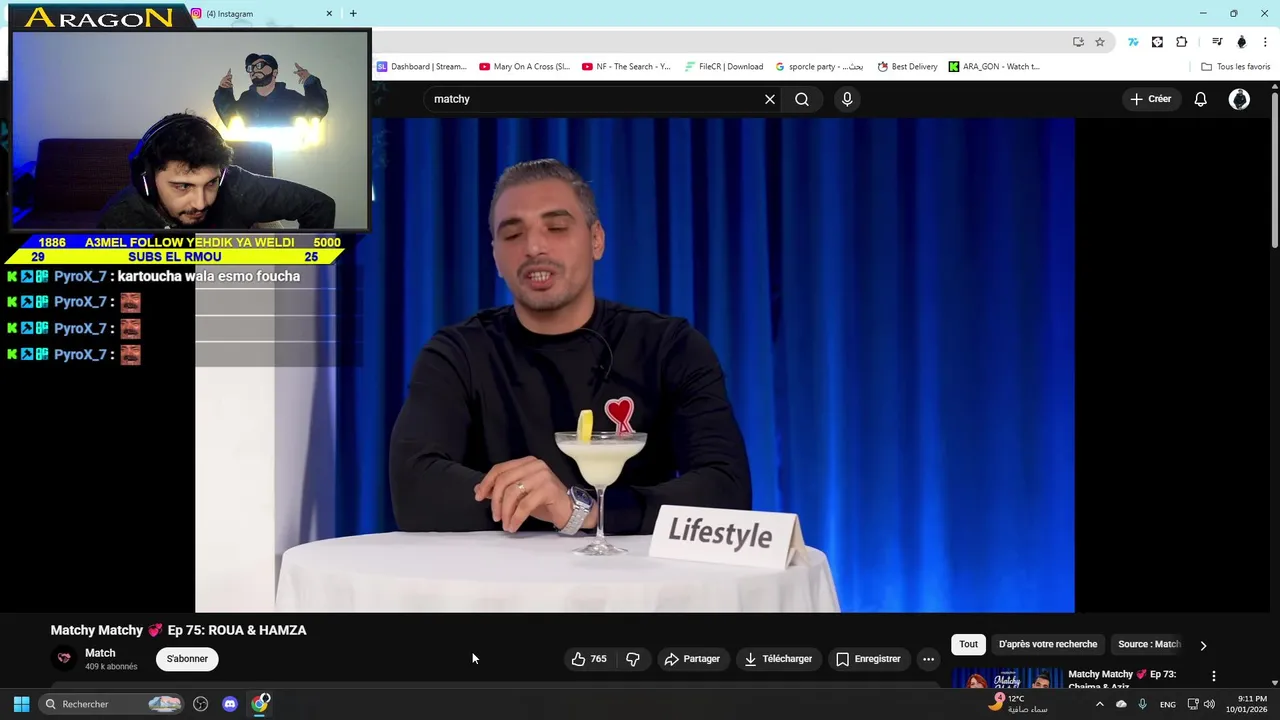Open Windows Start menu

[21, 704]
